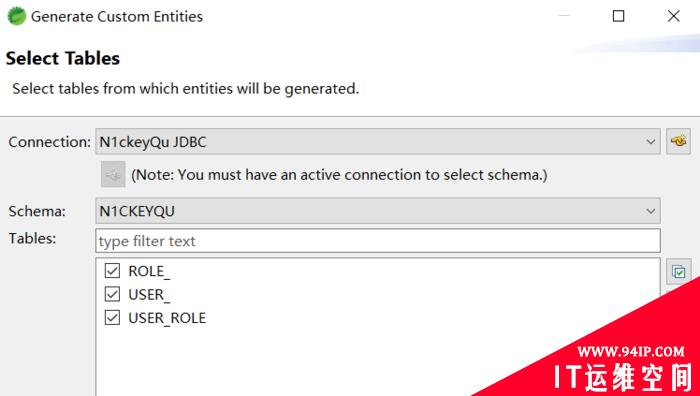Open the add connection profile icon button
This screenshot has height=396, width=700.
[678, 142]
